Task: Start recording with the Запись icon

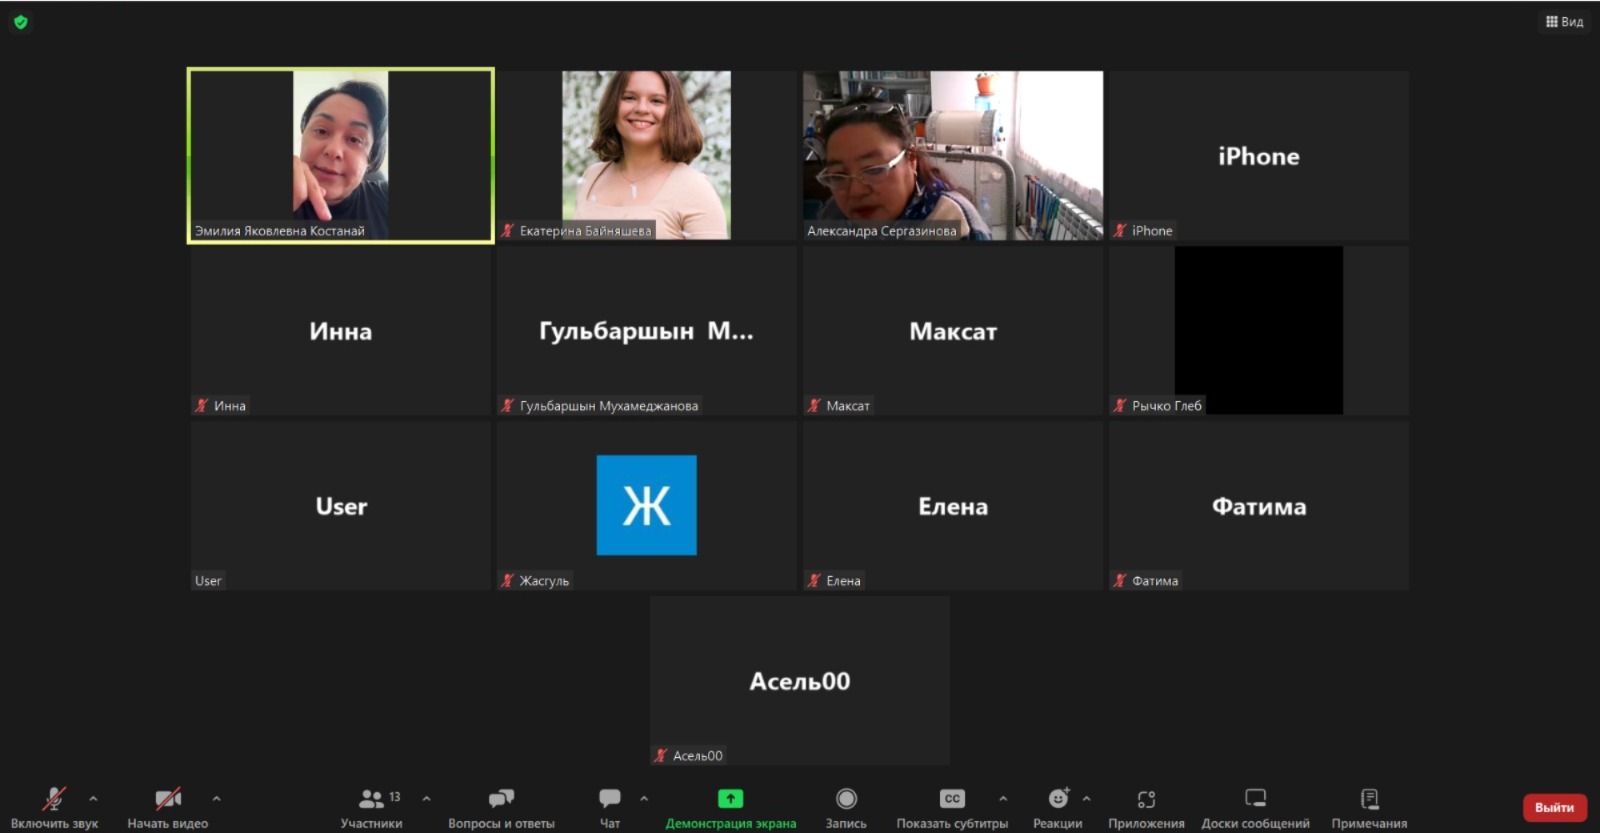Action: click(x=846, y=799)
